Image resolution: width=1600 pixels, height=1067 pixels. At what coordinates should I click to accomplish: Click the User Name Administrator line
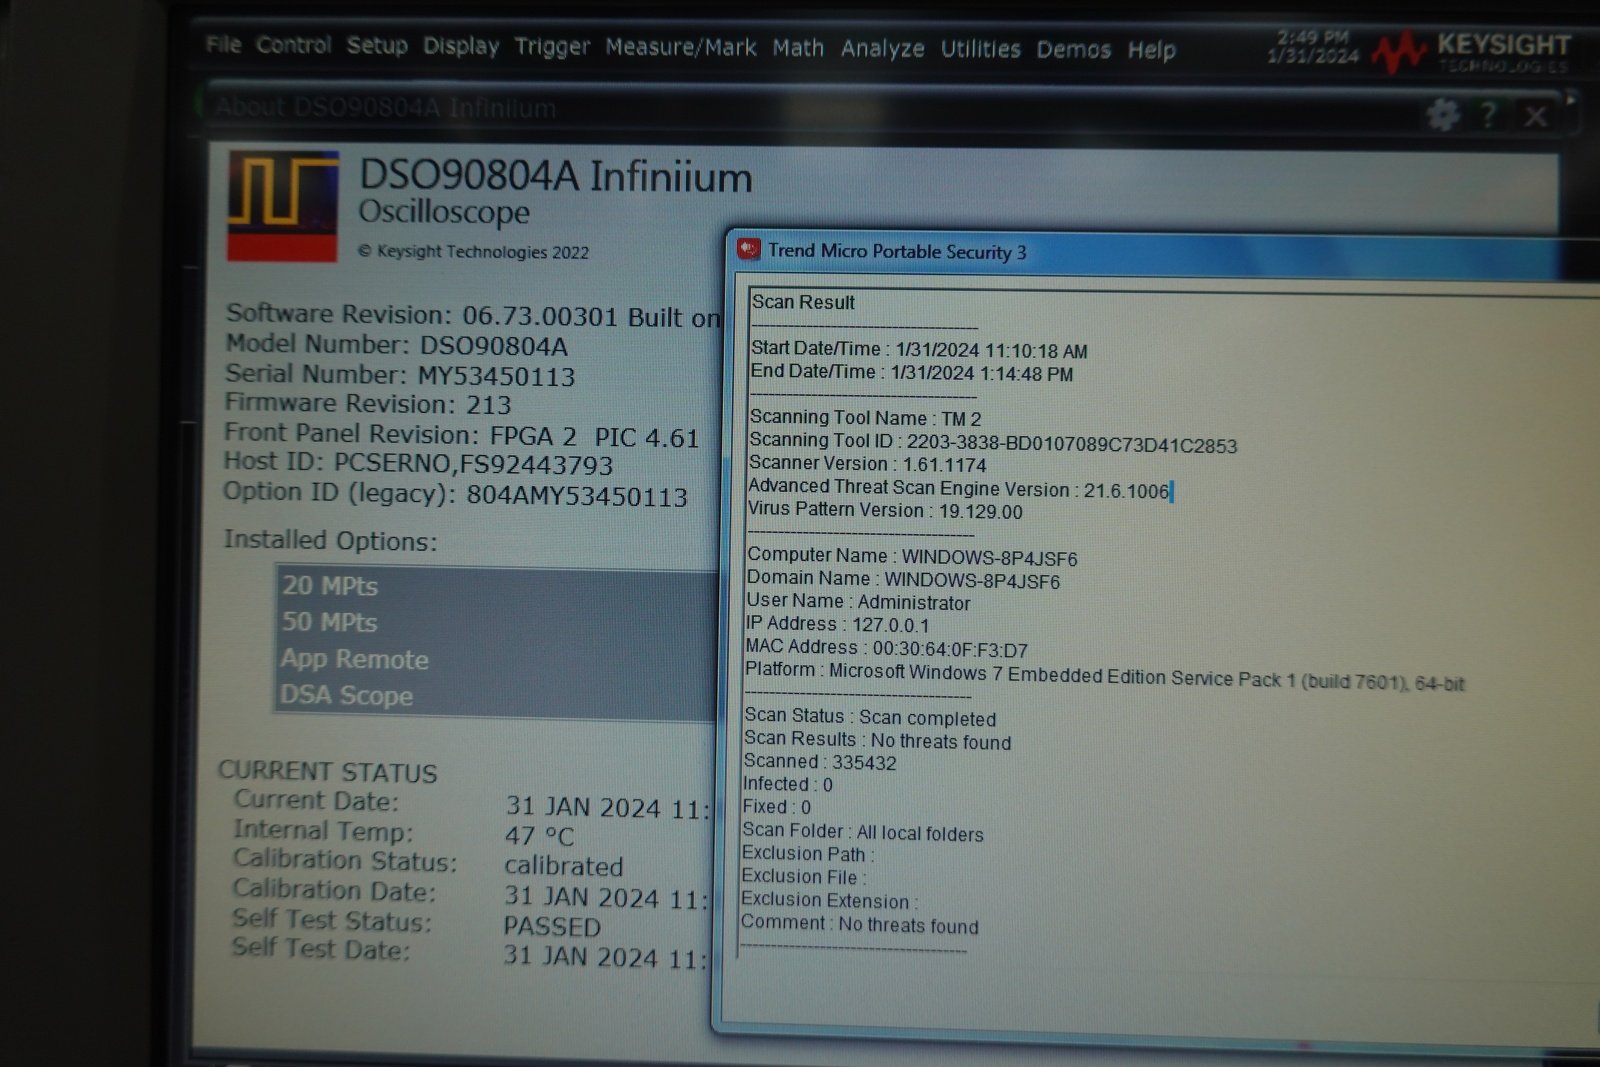click(x=858, y=602)
